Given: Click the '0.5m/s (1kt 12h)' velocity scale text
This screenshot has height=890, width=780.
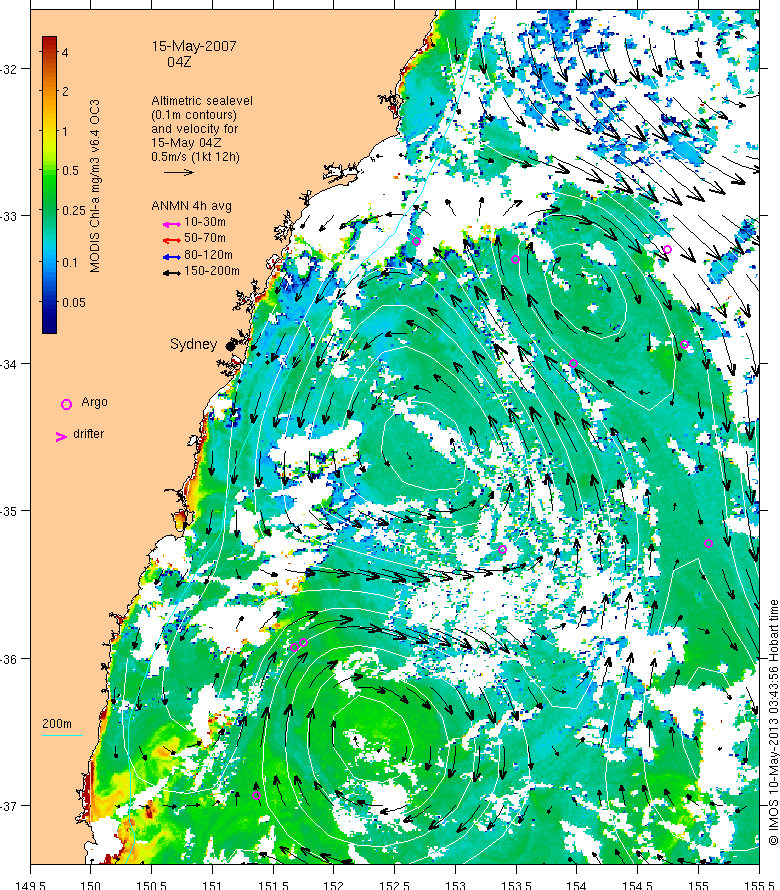Looking at the screenshot, I should [195, 157].
